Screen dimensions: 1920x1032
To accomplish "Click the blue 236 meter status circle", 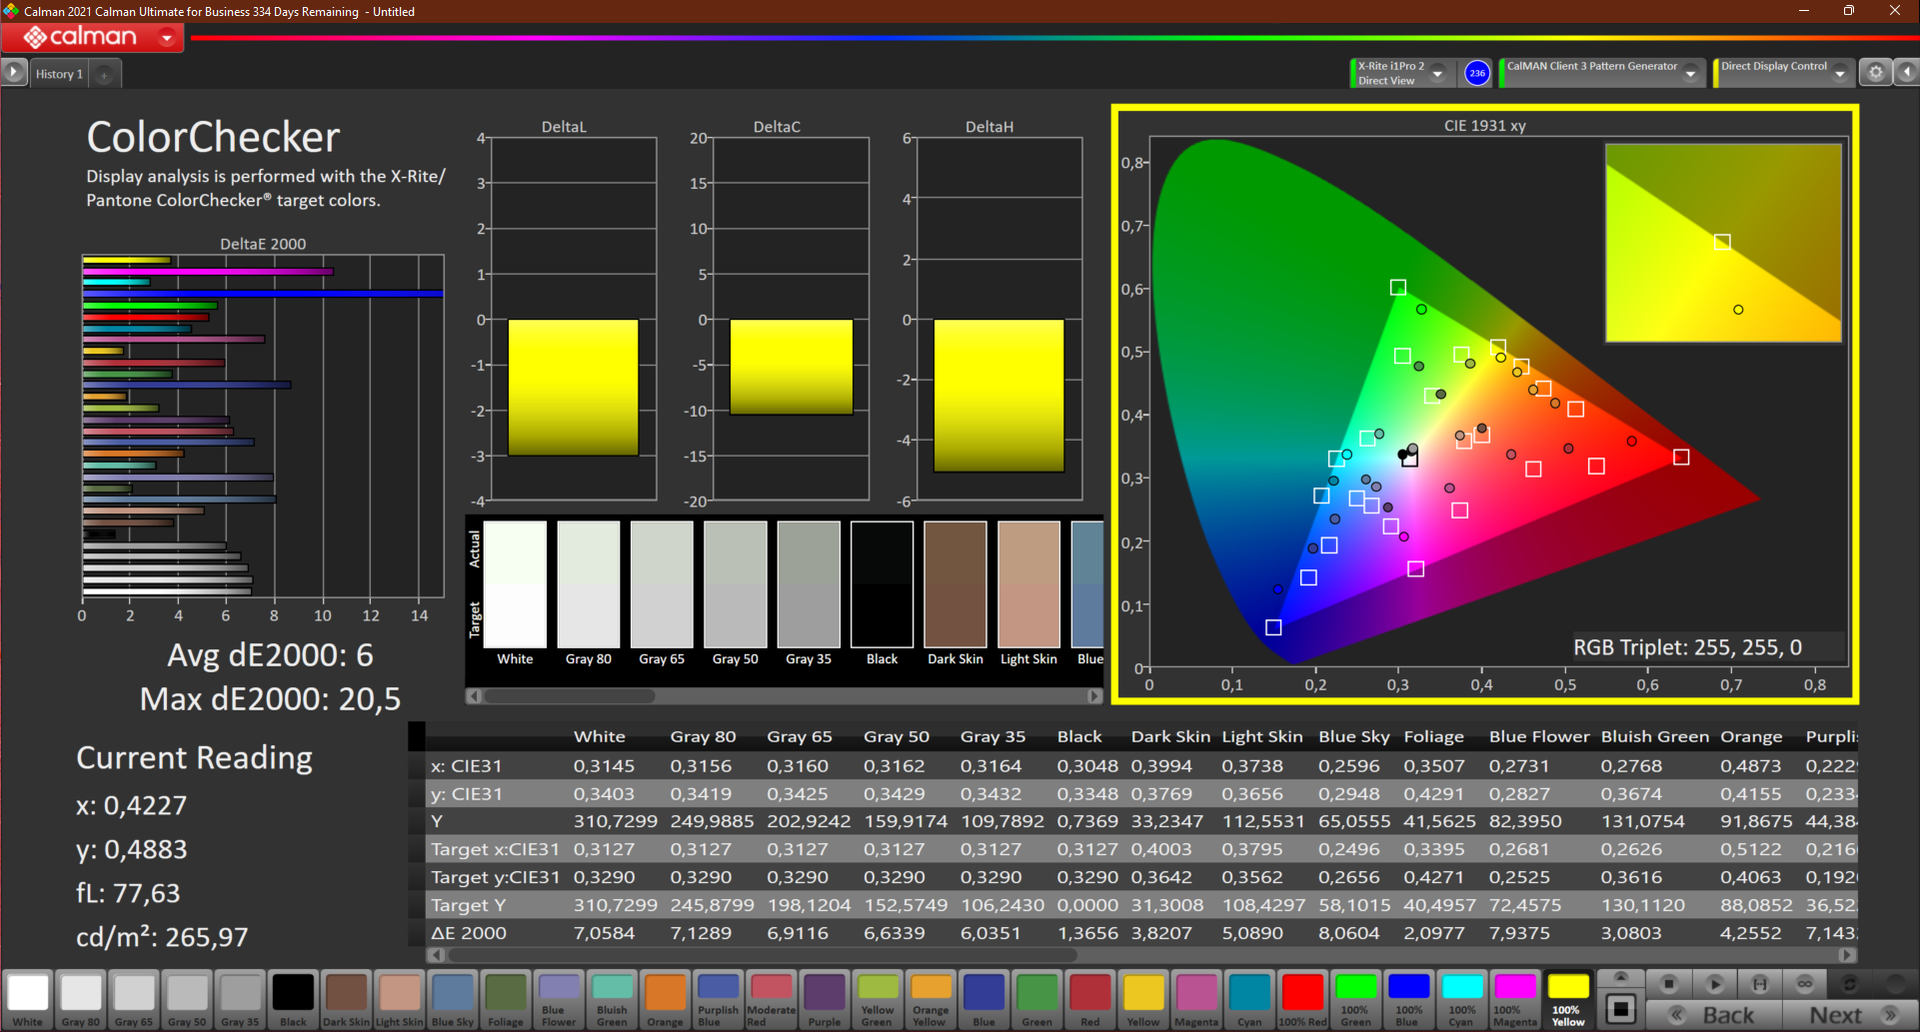I will coord(1477,73).
